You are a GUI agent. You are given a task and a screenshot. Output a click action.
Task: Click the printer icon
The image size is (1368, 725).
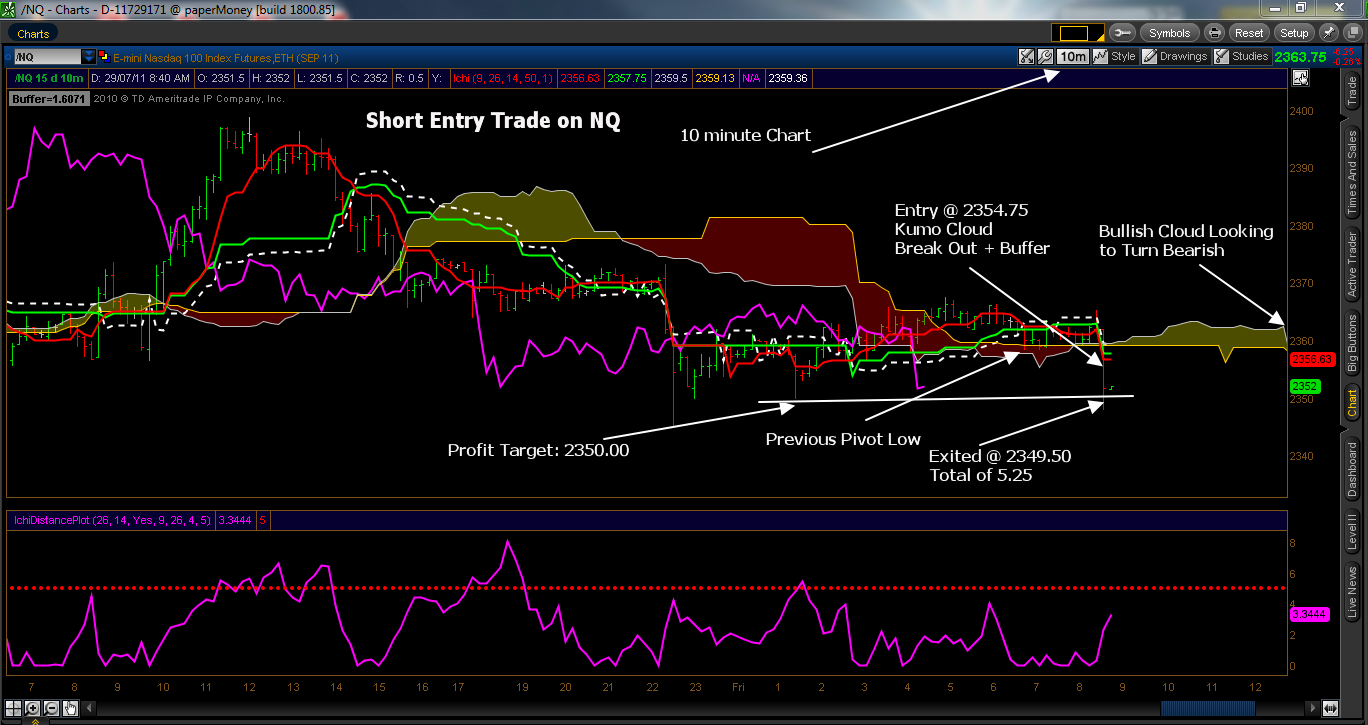pyautogui.click(x=1216, y=33)
